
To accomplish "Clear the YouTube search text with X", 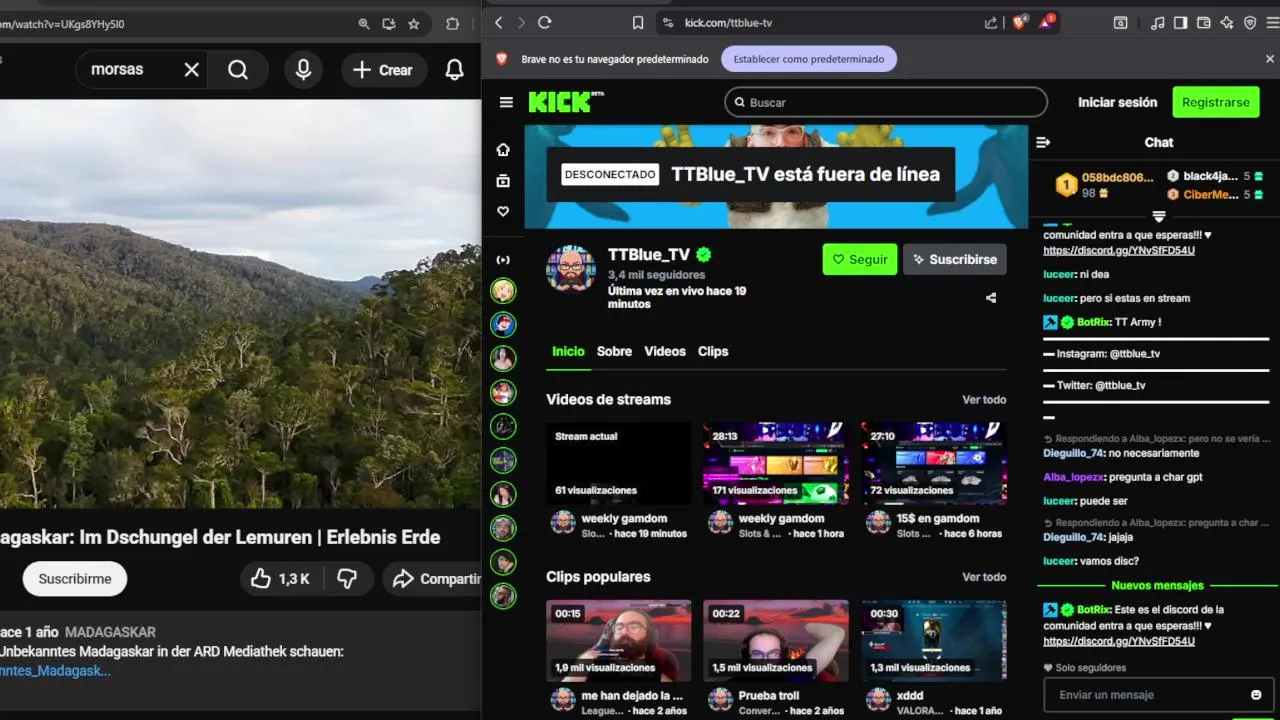I will tap(192, 70).
